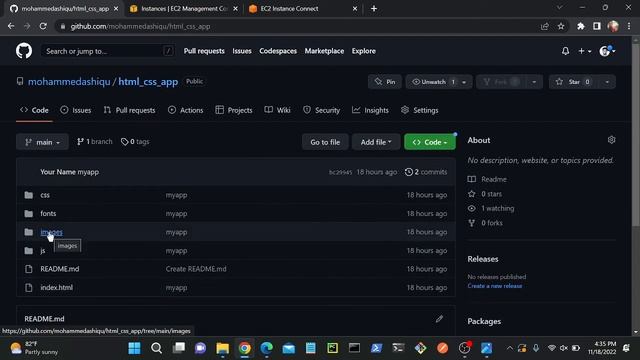
Task: Open the Chrome profile avatar
Action: point(613,26)
